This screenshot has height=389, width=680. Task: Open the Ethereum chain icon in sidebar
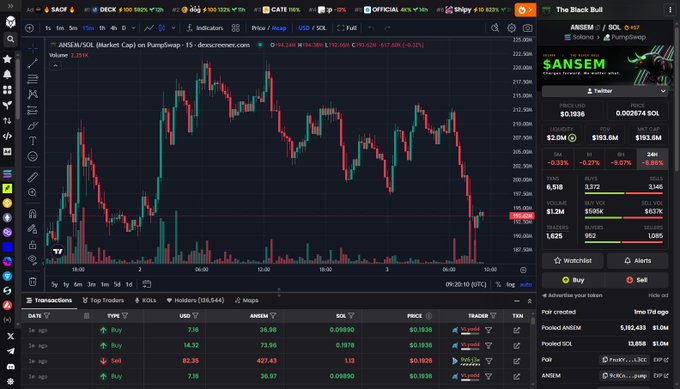7,218
